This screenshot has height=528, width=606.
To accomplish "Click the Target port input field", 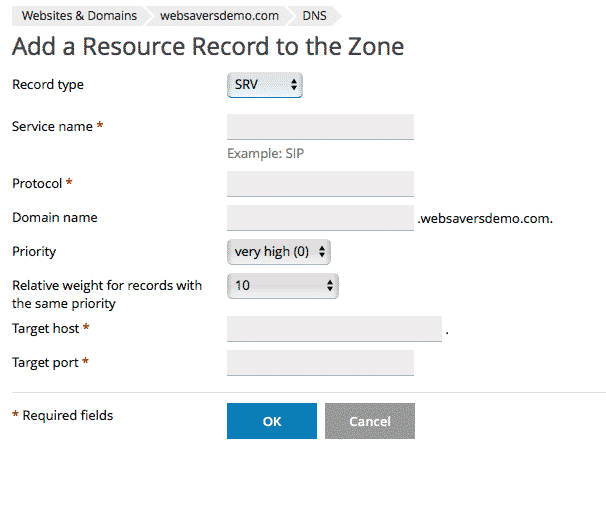I will (320, 363).
